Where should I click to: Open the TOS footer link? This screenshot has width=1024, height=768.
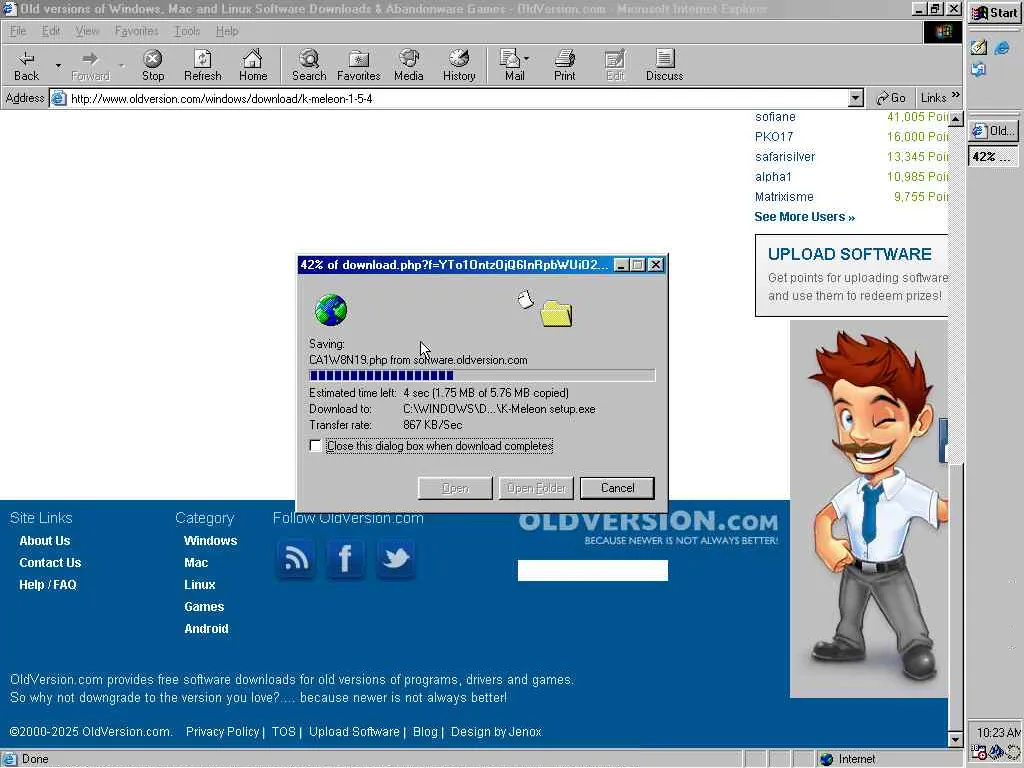[x=283, y=731]
